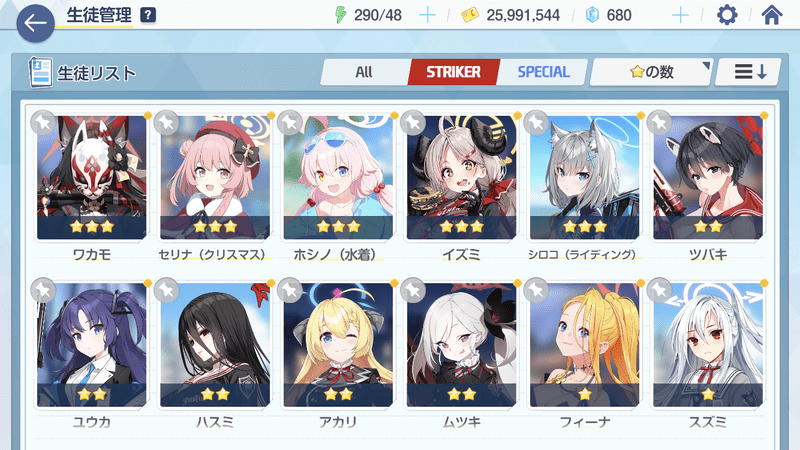Switch to the All tab
This screenshot has height=450, width=800.
click(364, 72)
